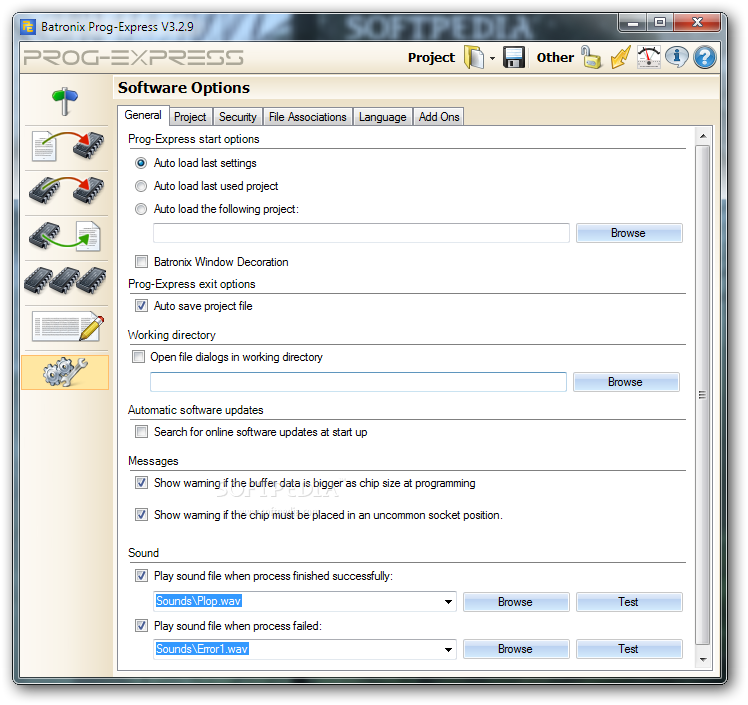748x705 pixels.
Task: Expand the Sounds\Error1.wav dropdown arrow
Action: point(448,650)
